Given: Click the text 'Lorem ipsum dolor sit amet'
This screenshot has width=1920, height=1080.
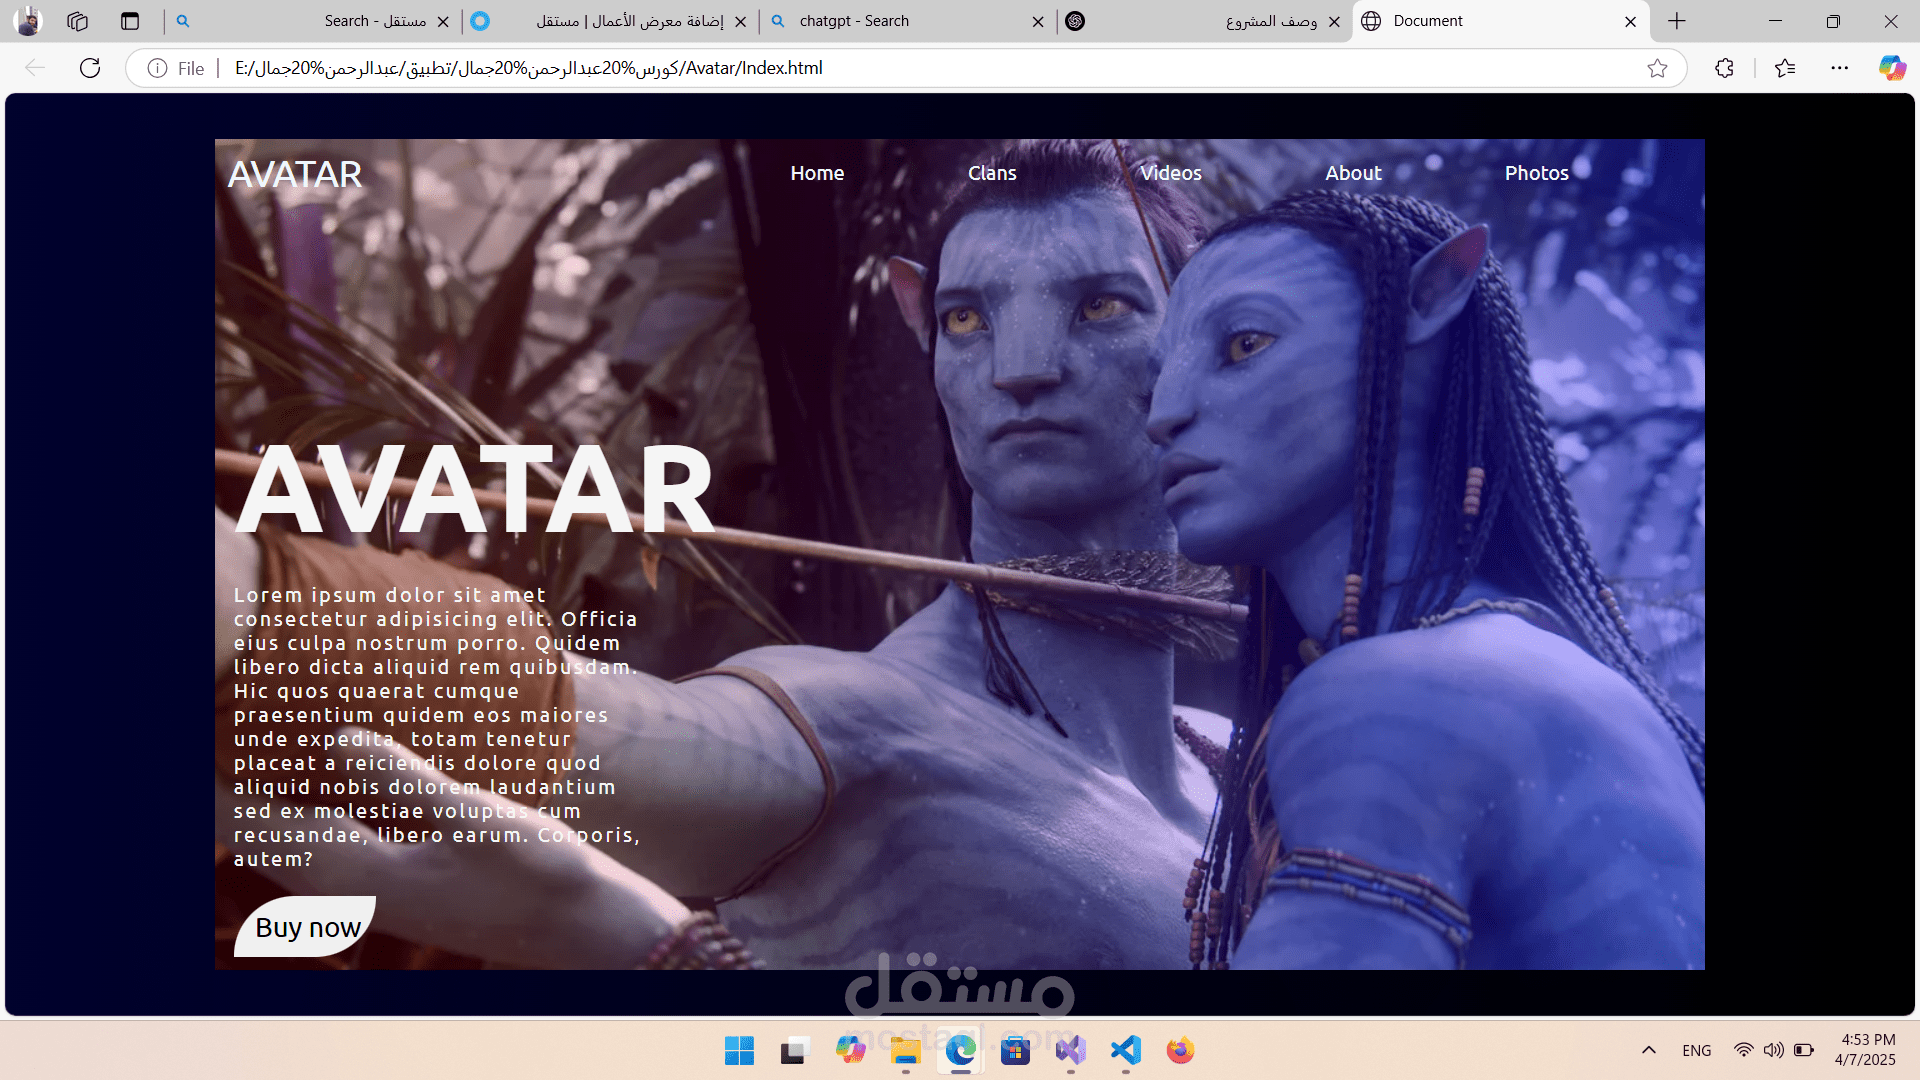Looking at the screenshot, I should coord(390,595).
